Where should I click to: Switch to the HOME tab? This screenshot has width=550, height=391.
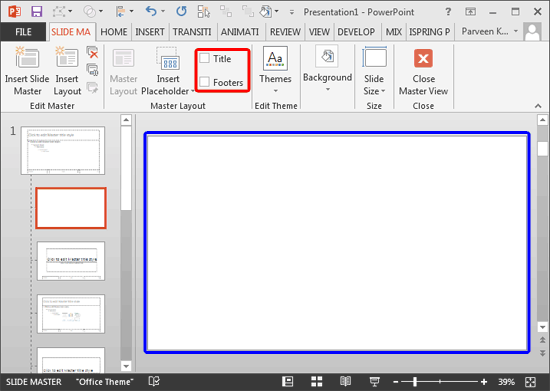114,32
